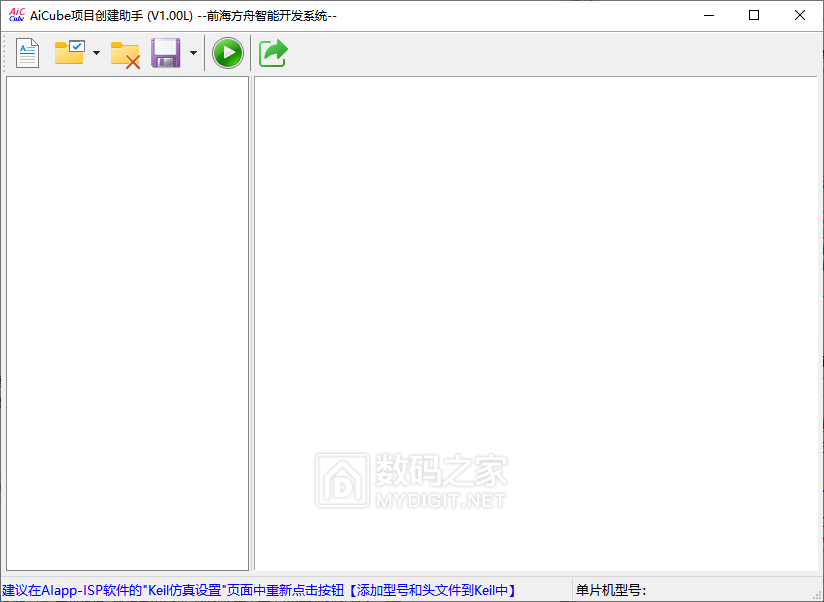Screen dimensions: 824x602
Task: Click the green export arrow icon
Action: 273,53
